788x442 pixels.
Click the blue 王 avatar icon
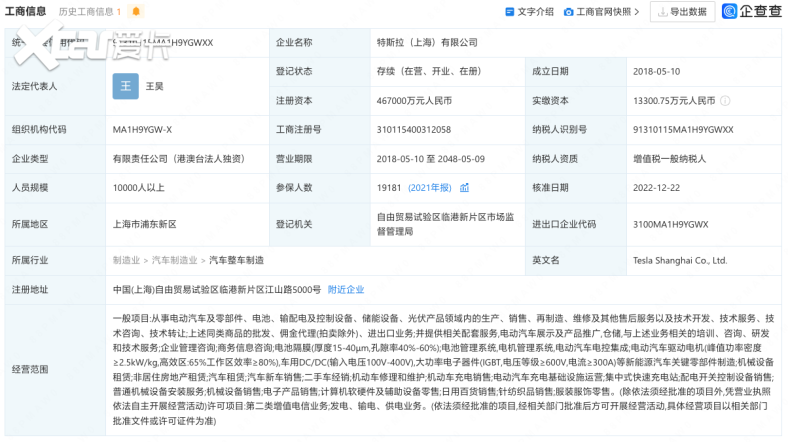click(126, 86)
